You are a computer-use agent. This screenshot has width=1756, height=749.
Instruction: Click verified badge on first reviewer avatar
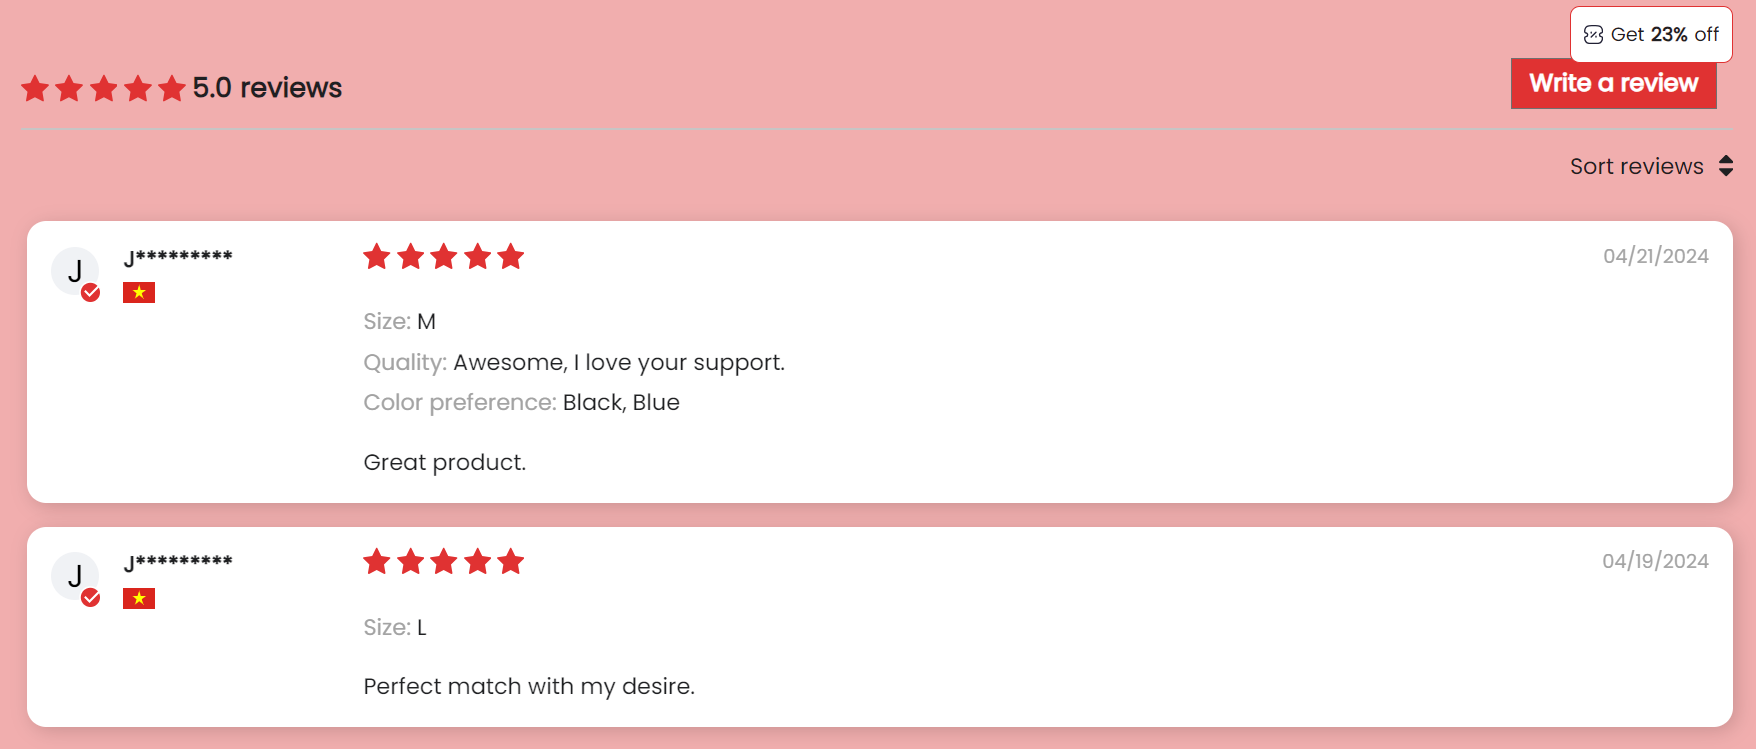pos(91,292)
